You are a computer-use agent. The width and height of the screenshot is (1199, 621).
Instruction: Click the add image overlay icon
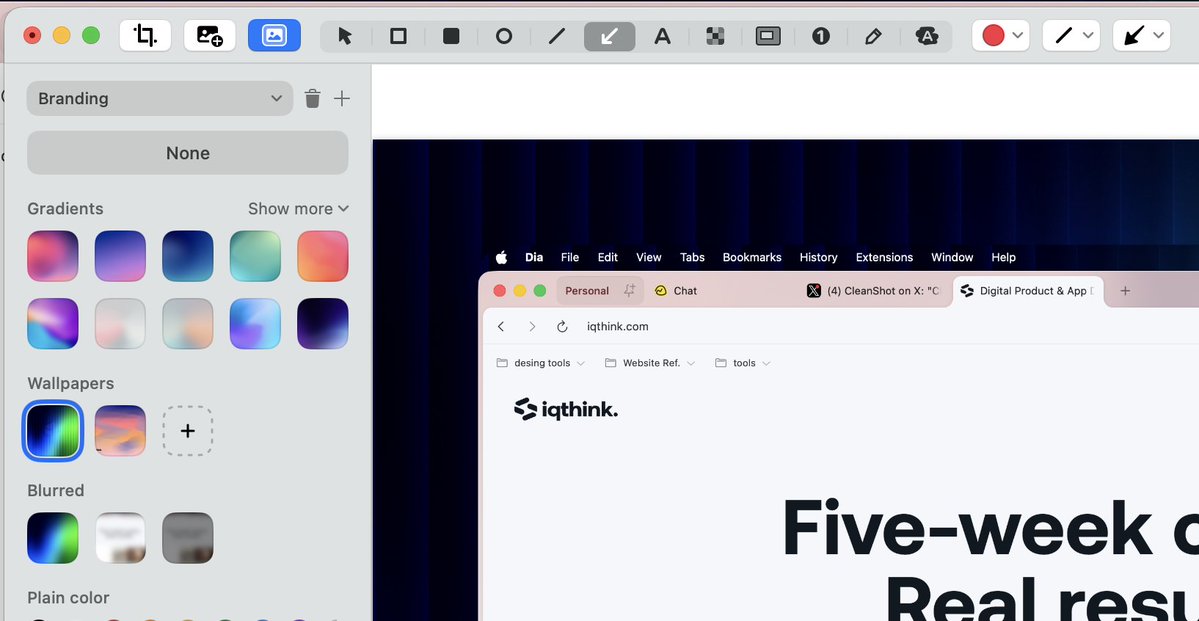[x=210, y=35]
